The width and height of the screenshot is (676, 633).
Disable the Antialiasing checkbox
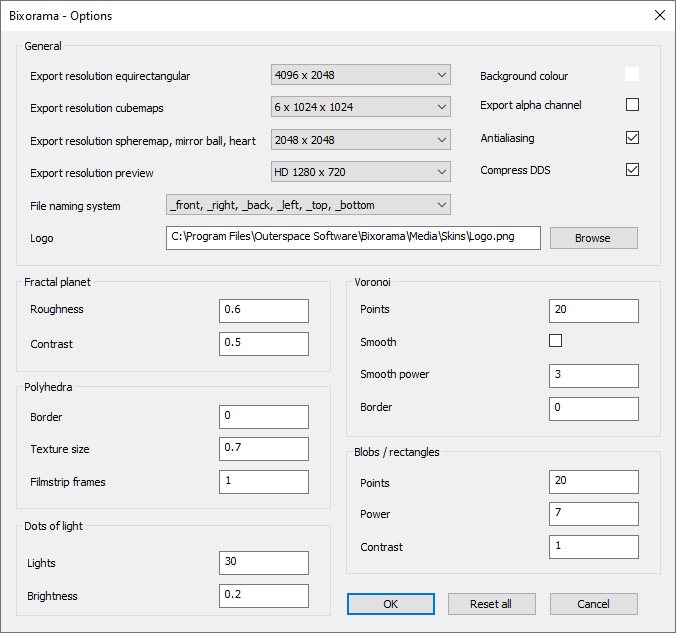(632, 137)
